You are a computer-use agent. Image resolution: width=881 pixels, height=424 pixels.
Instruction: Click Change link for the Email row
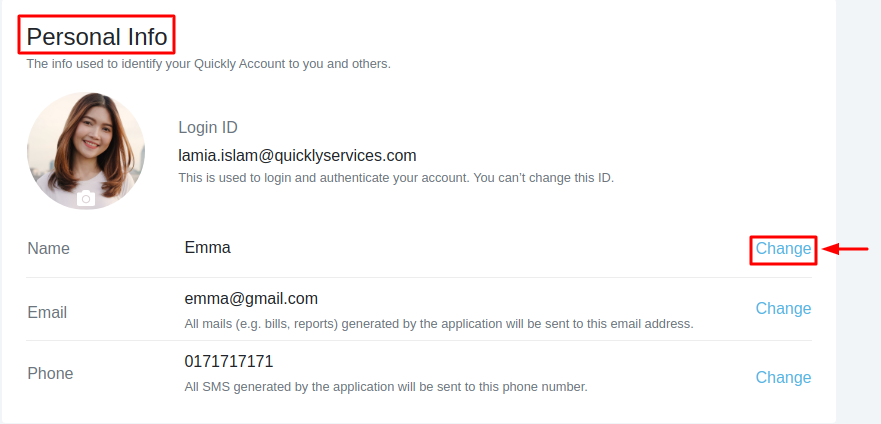point(783,308)
